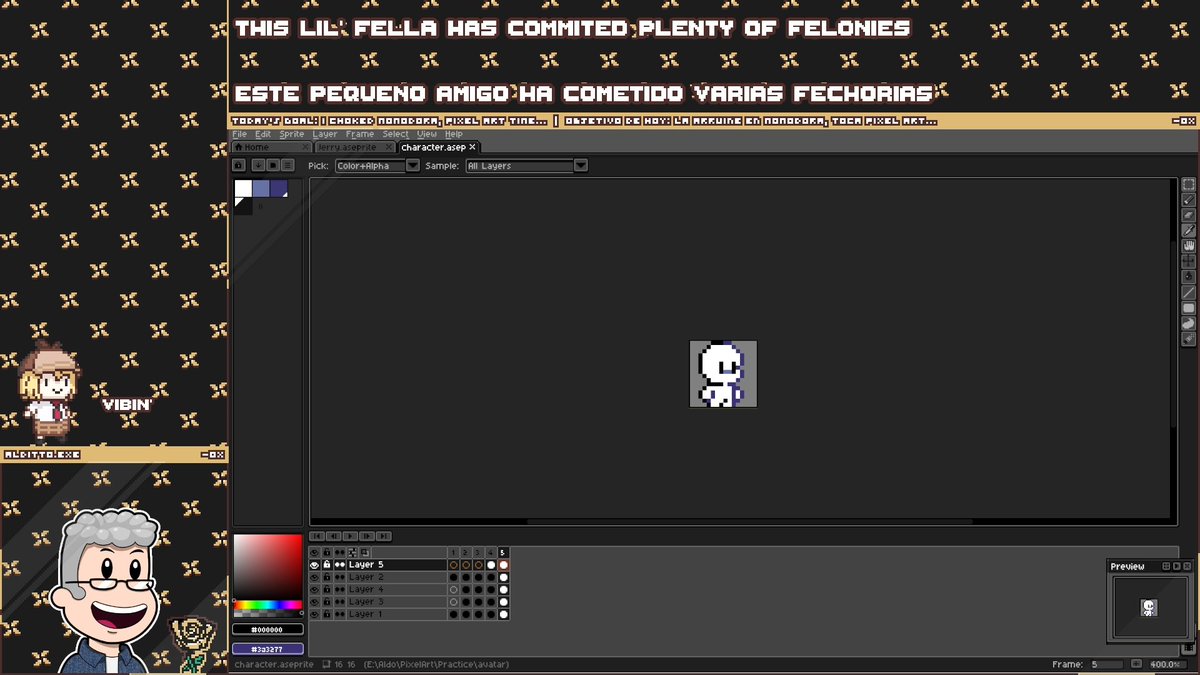This screenshot has width=1200, height=675.
Task: Click the palette lock icon button
Action: 239,165
